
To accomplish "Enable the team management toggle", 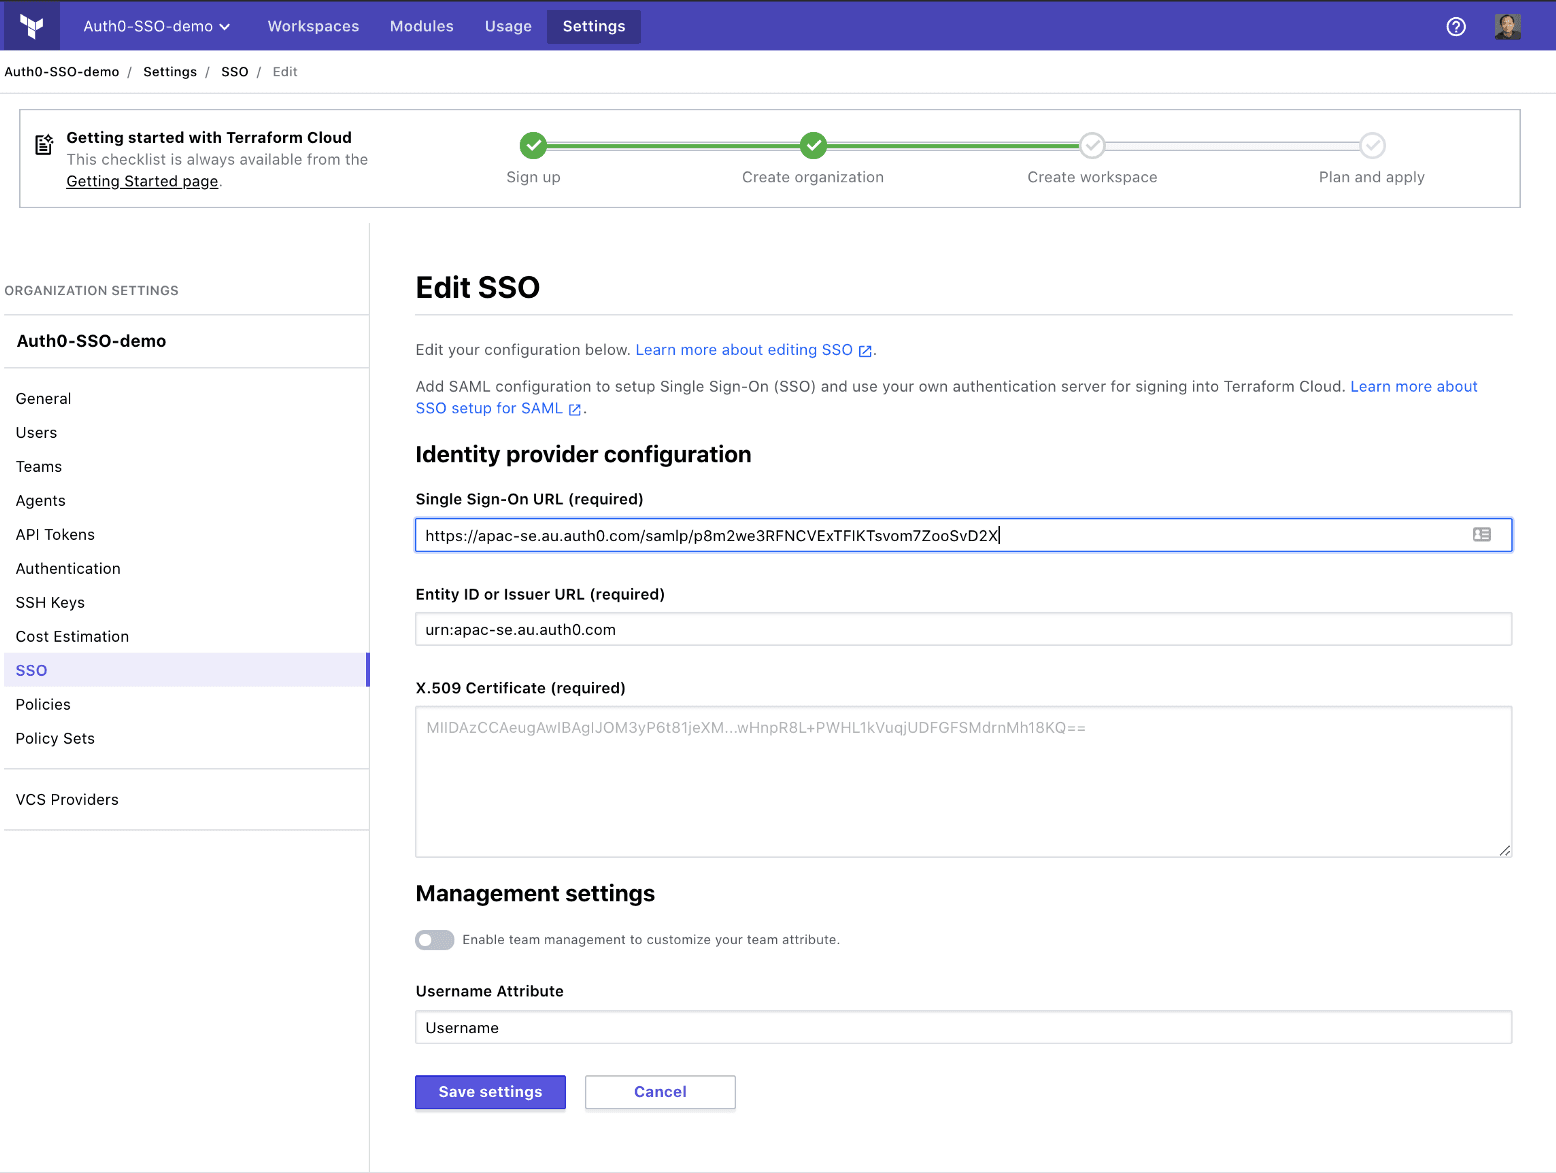I will (435, 940).
